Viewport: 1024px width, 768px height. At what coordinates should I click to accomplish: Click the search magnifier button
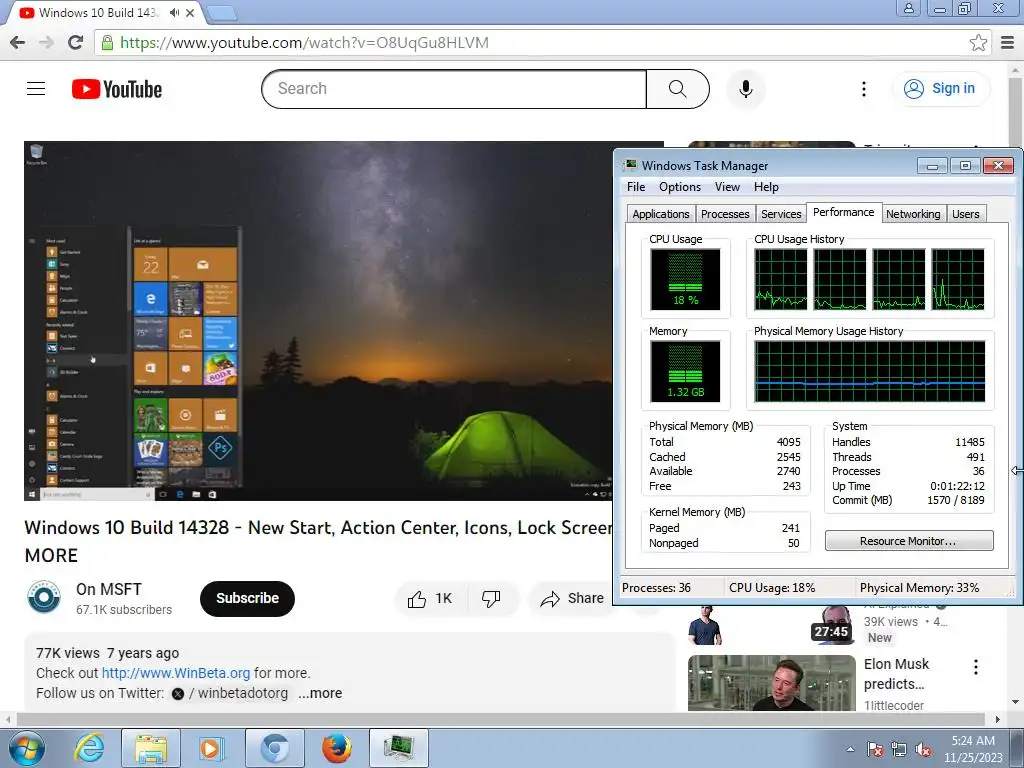(677, 89)
